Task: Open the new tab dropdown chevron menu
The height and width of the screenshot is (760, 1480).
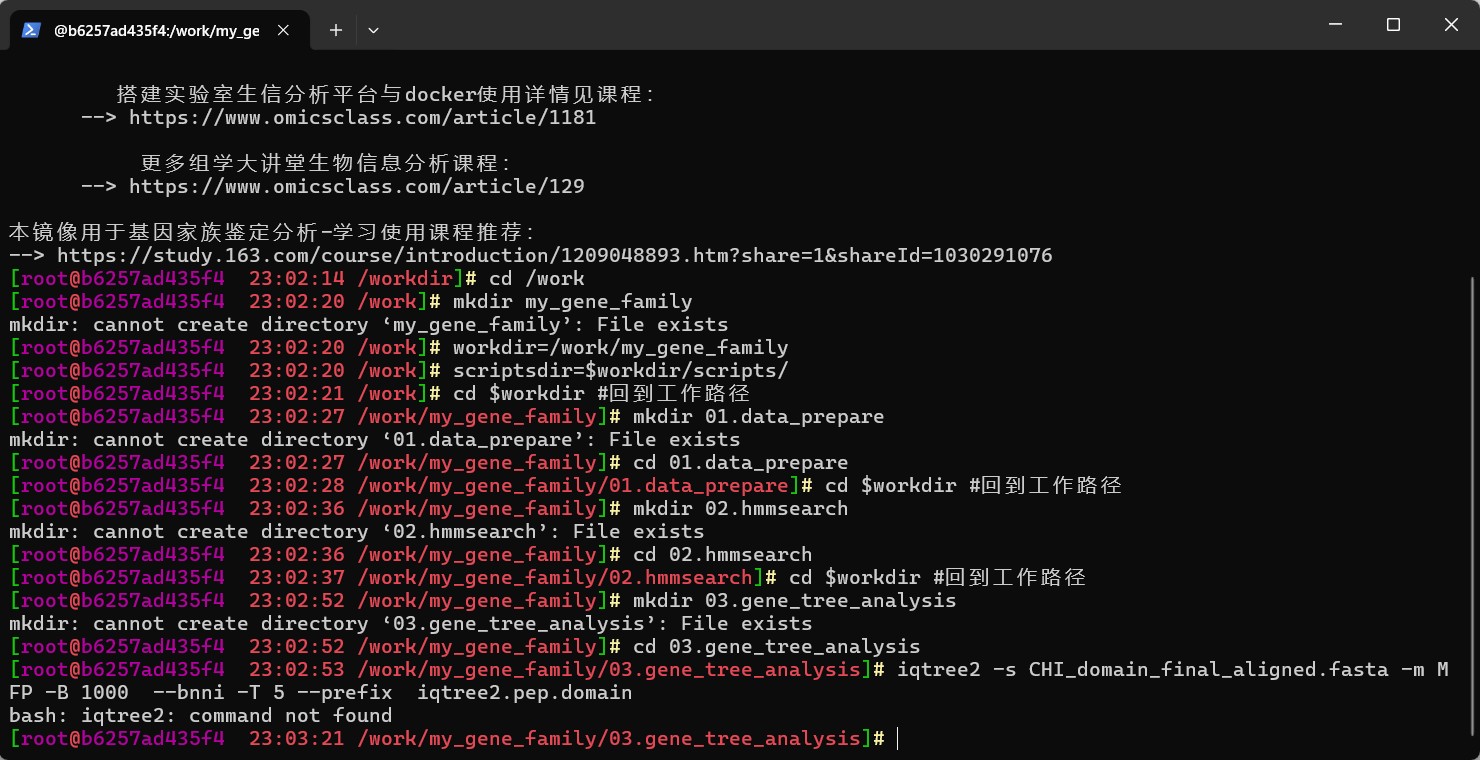Action: (x=373, y=30)
